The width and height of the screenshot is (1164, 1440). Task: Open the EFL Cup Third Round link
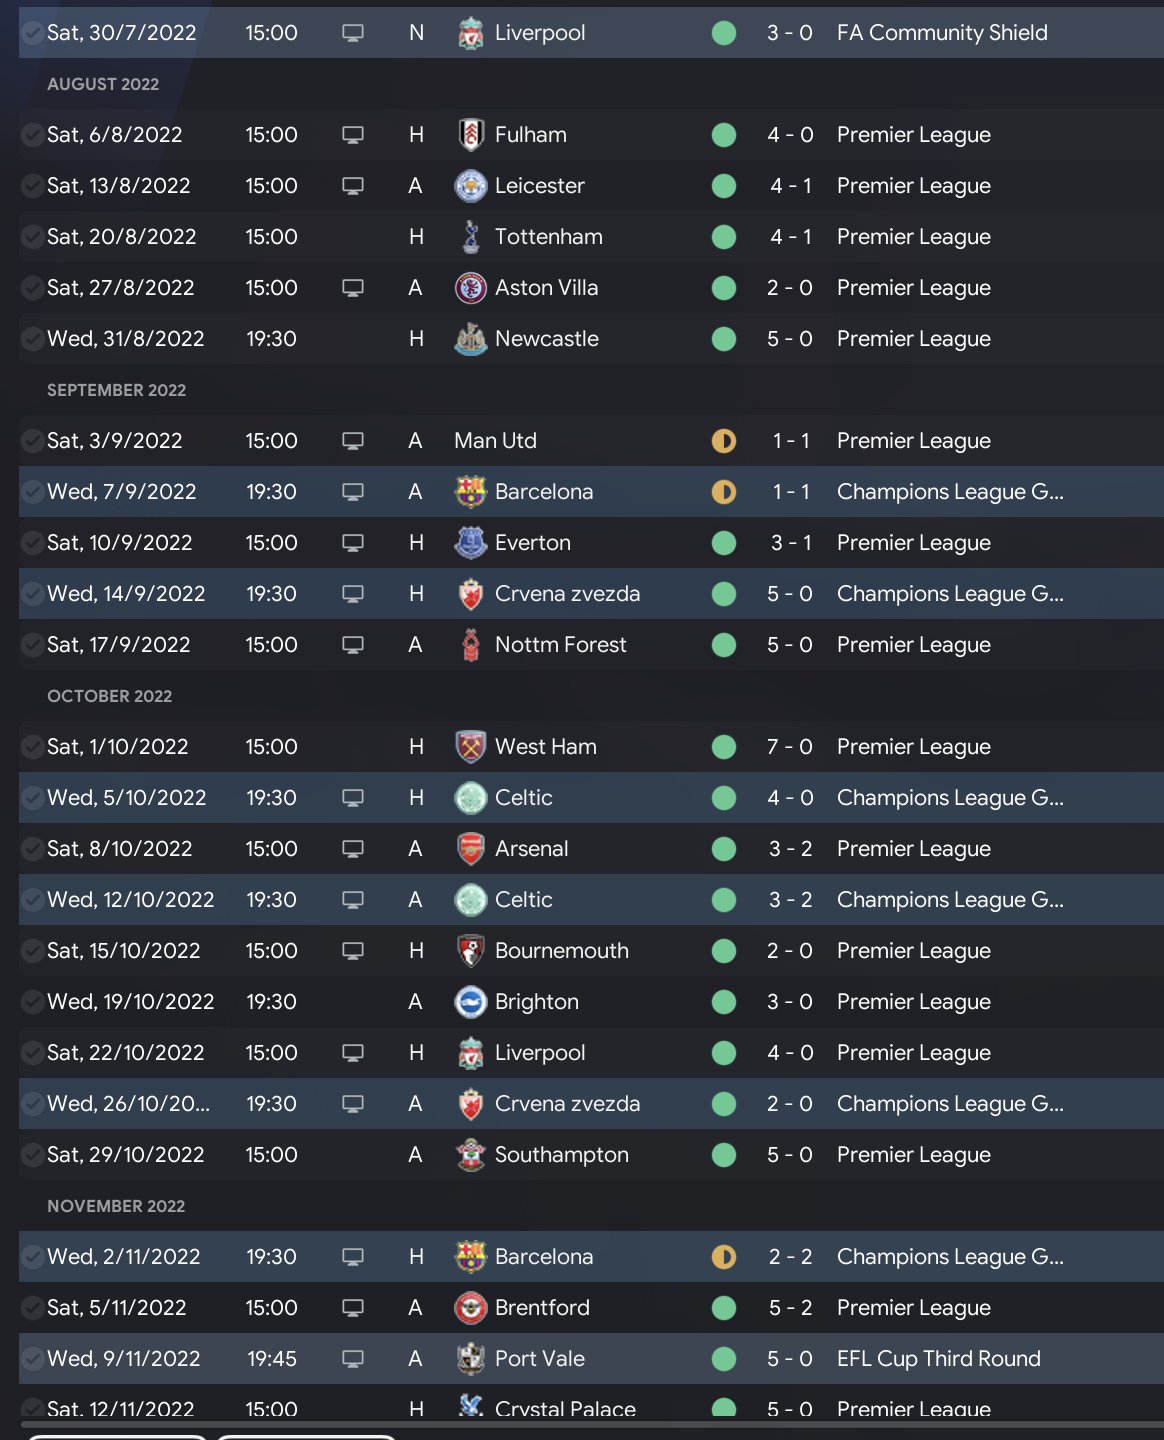(938, 1359)
